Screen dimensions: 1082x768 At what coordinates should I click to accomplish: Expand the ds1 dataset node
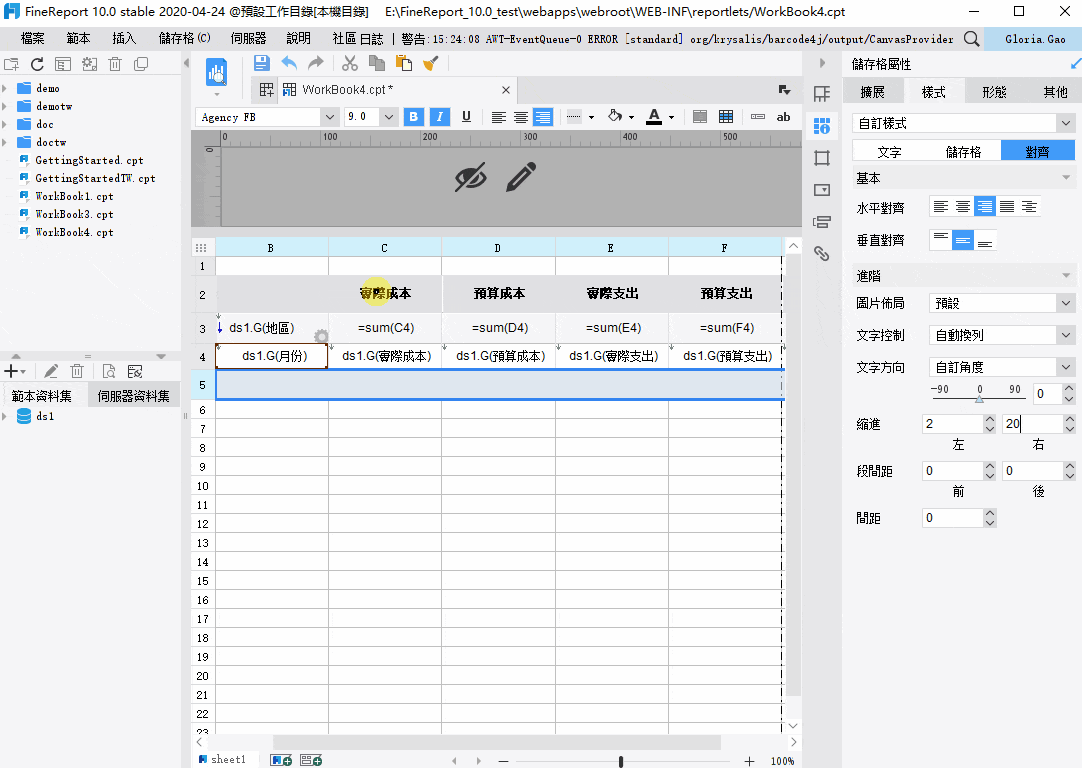click(5, 416)
